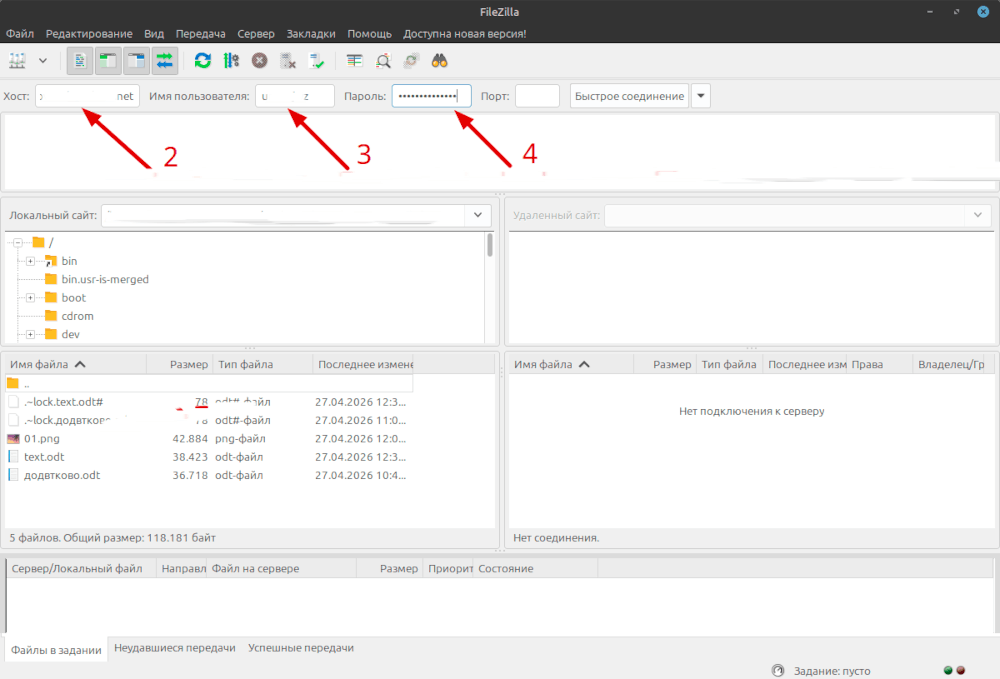Expand the boot folder node
1000x679 pixels.
coord(30,298)
